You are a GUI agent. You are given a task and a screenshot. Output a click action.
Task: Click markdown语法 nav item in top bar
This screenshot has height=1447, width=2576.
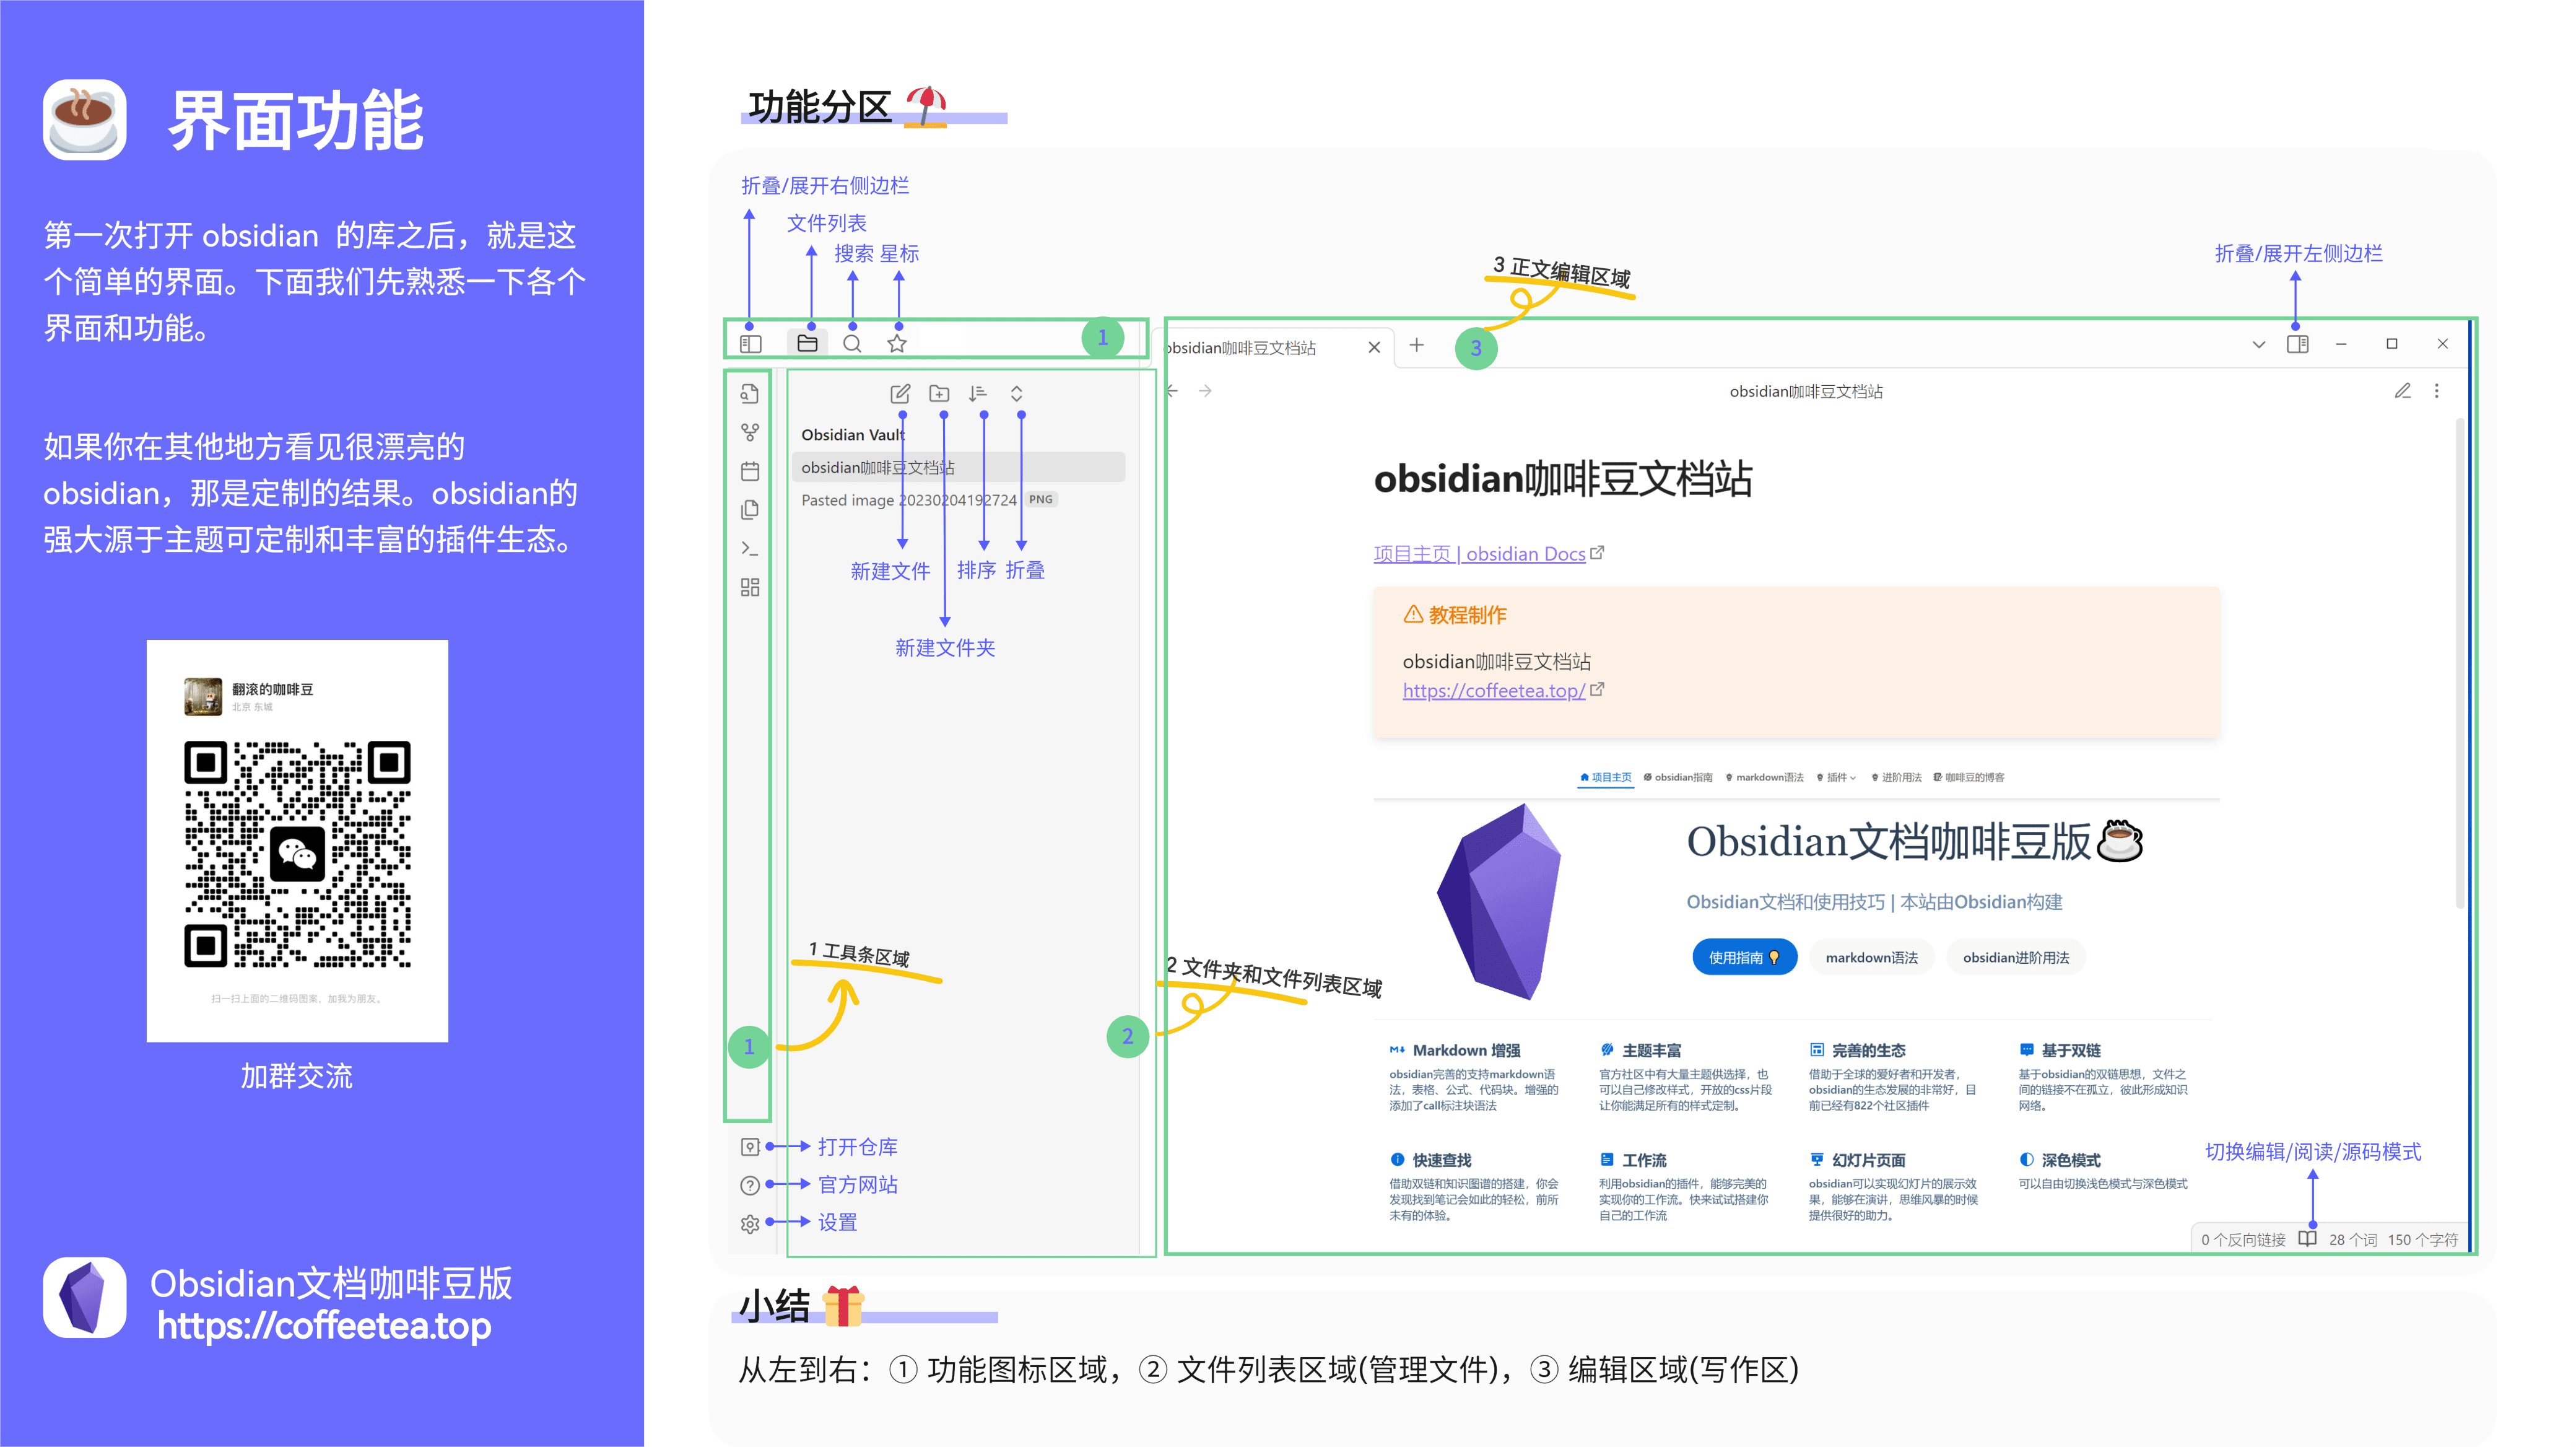click(x=1764, y=777)
